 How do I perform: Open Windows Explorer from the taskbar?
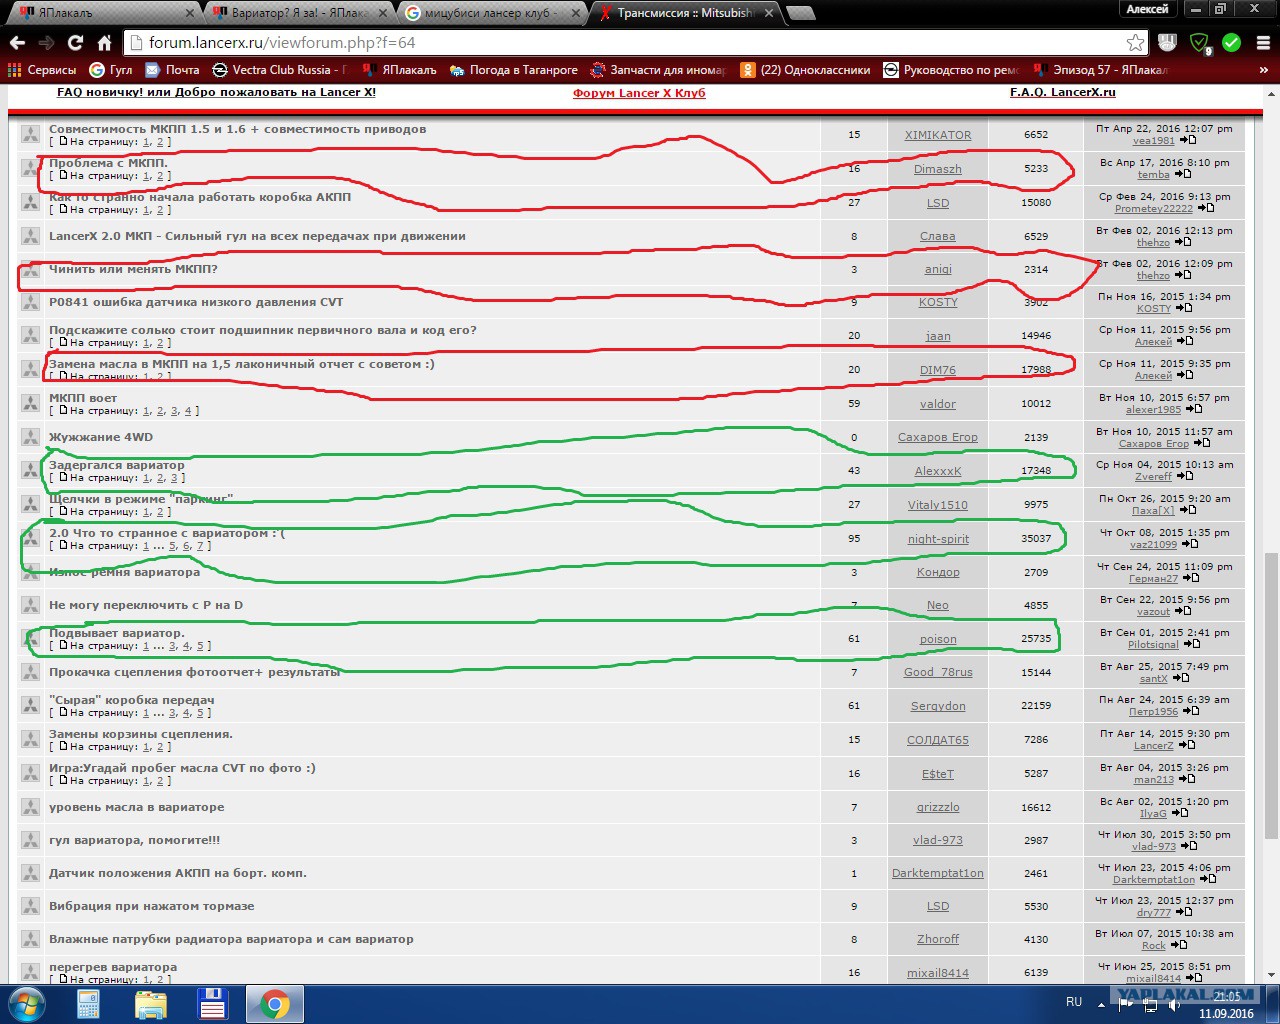point(151,1004)
